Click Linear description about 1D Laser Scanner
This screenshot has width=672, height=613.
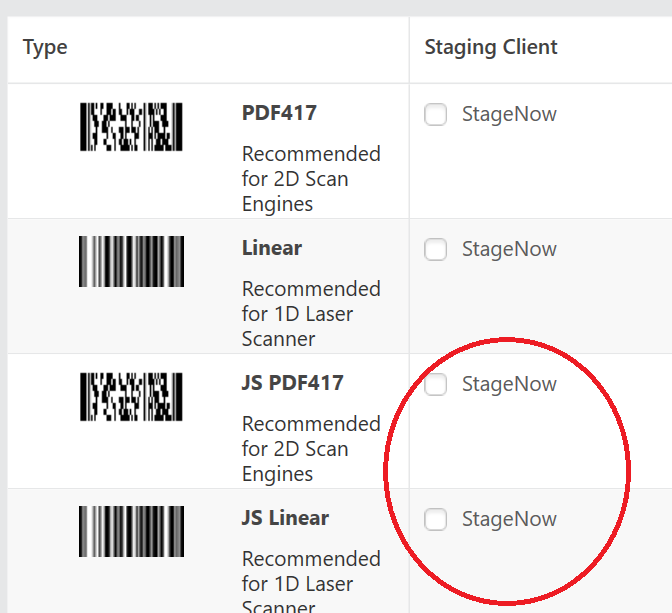(311, 314)
